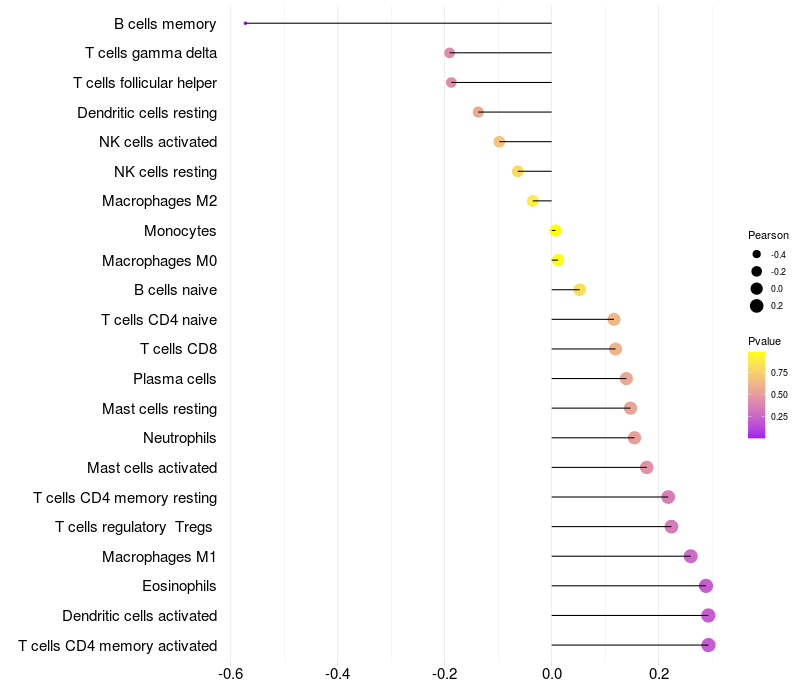The image size is (800, 700).
Task: Click the Neutrophils data point
Action: pyautogui.click(x=634, y=438)
